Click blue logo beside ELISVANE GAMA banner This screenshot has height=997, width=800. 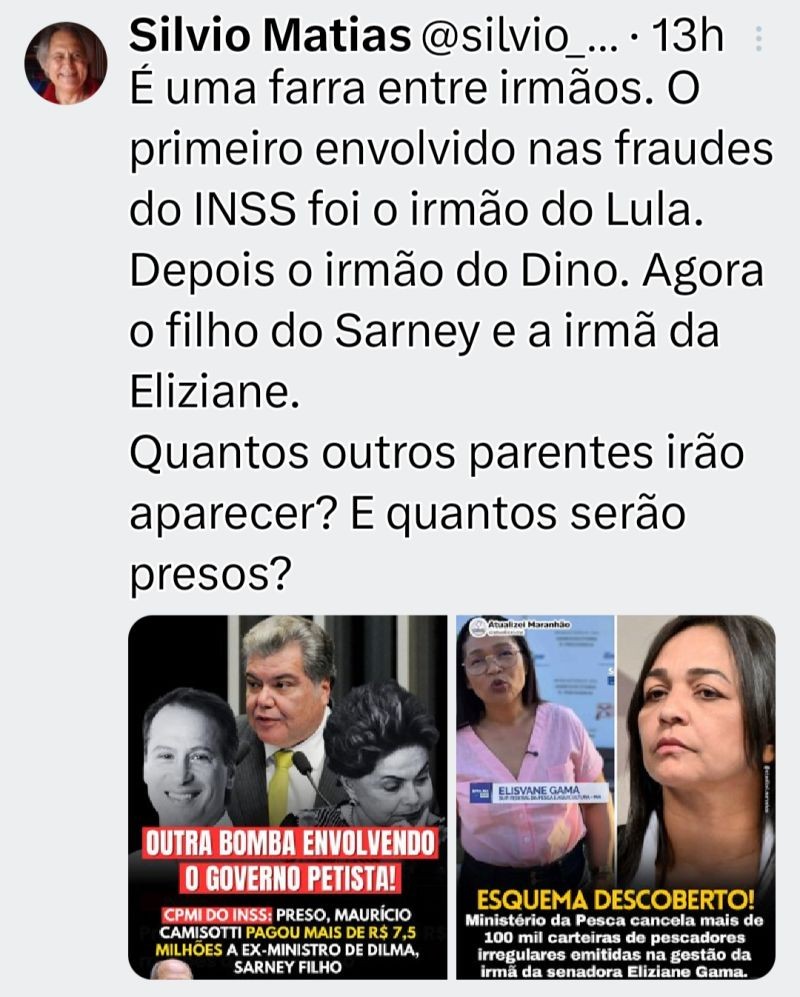[480, 793]
